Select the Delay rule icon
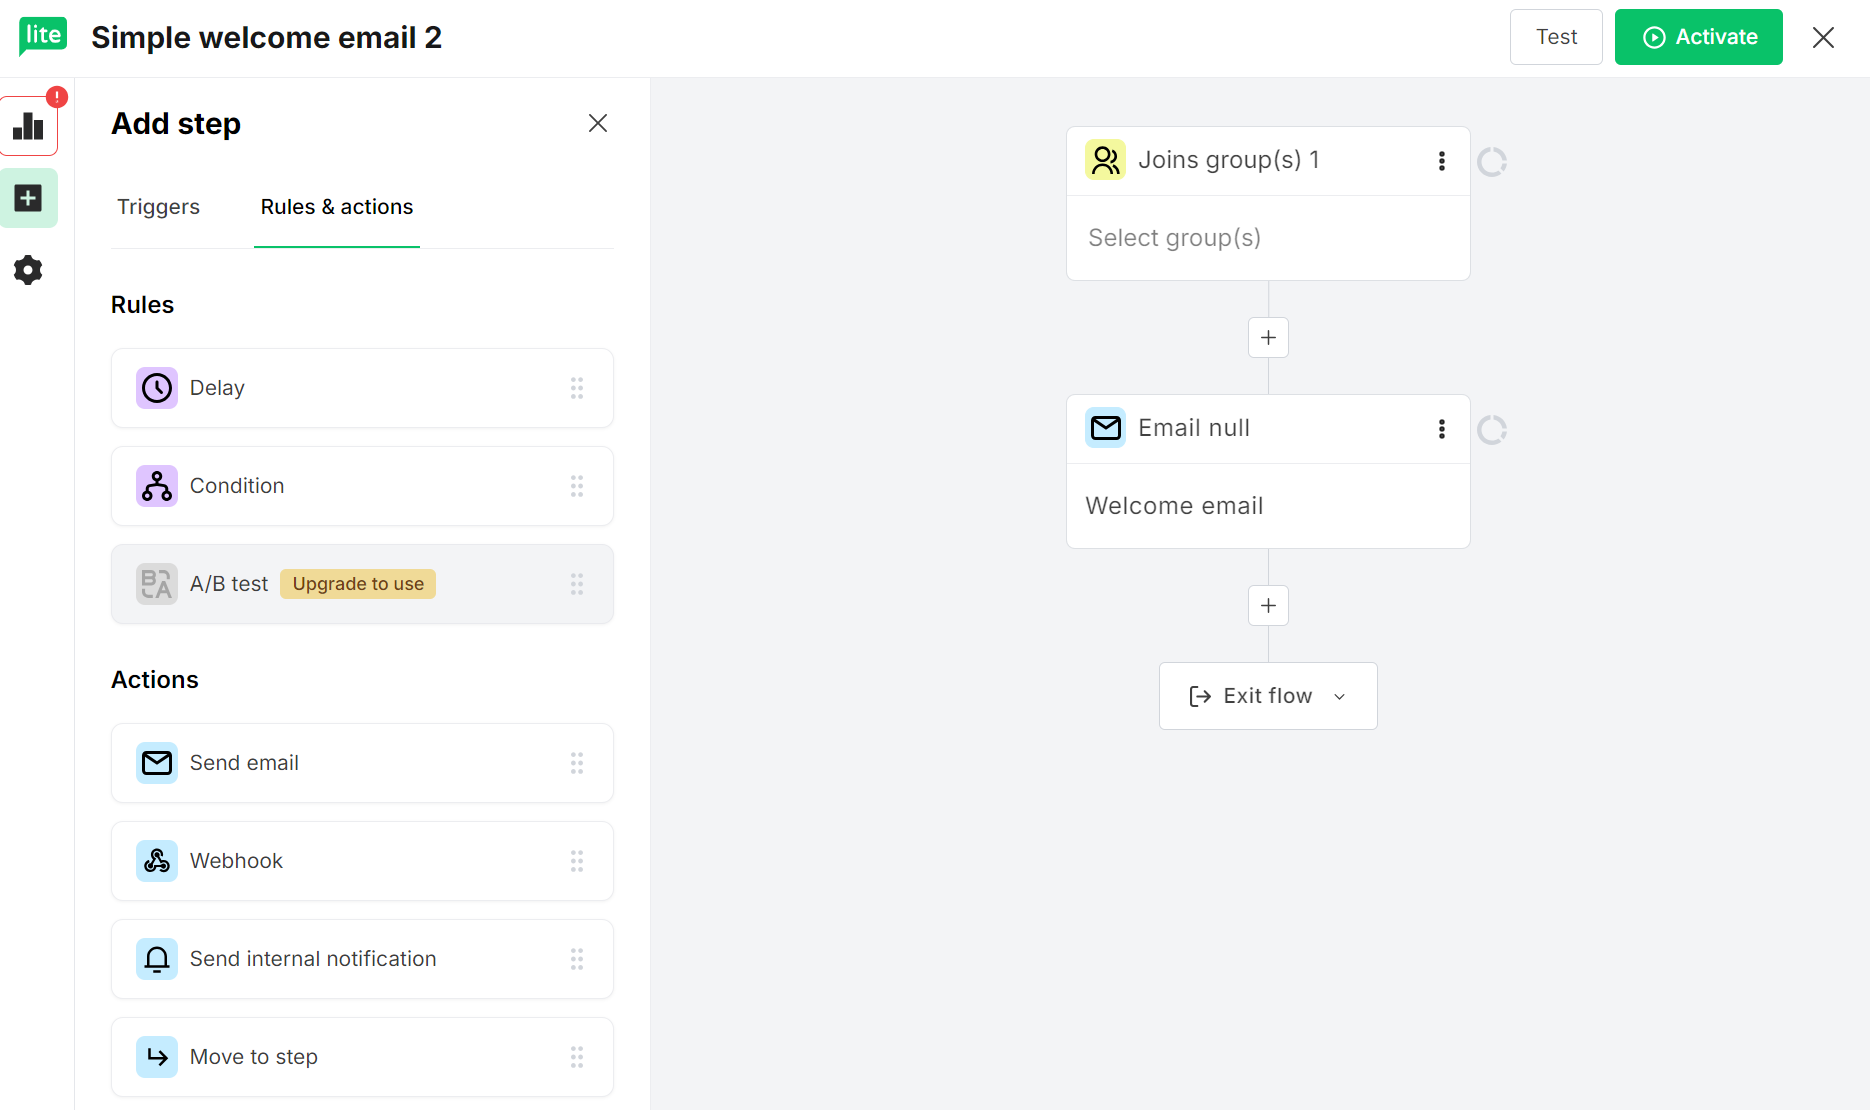 click(157, 388)
